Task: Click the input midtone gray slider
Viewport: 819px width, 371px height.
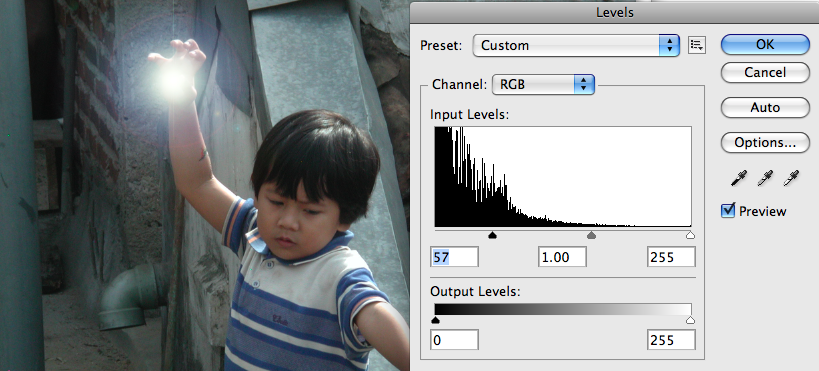Action: point(591,236)
